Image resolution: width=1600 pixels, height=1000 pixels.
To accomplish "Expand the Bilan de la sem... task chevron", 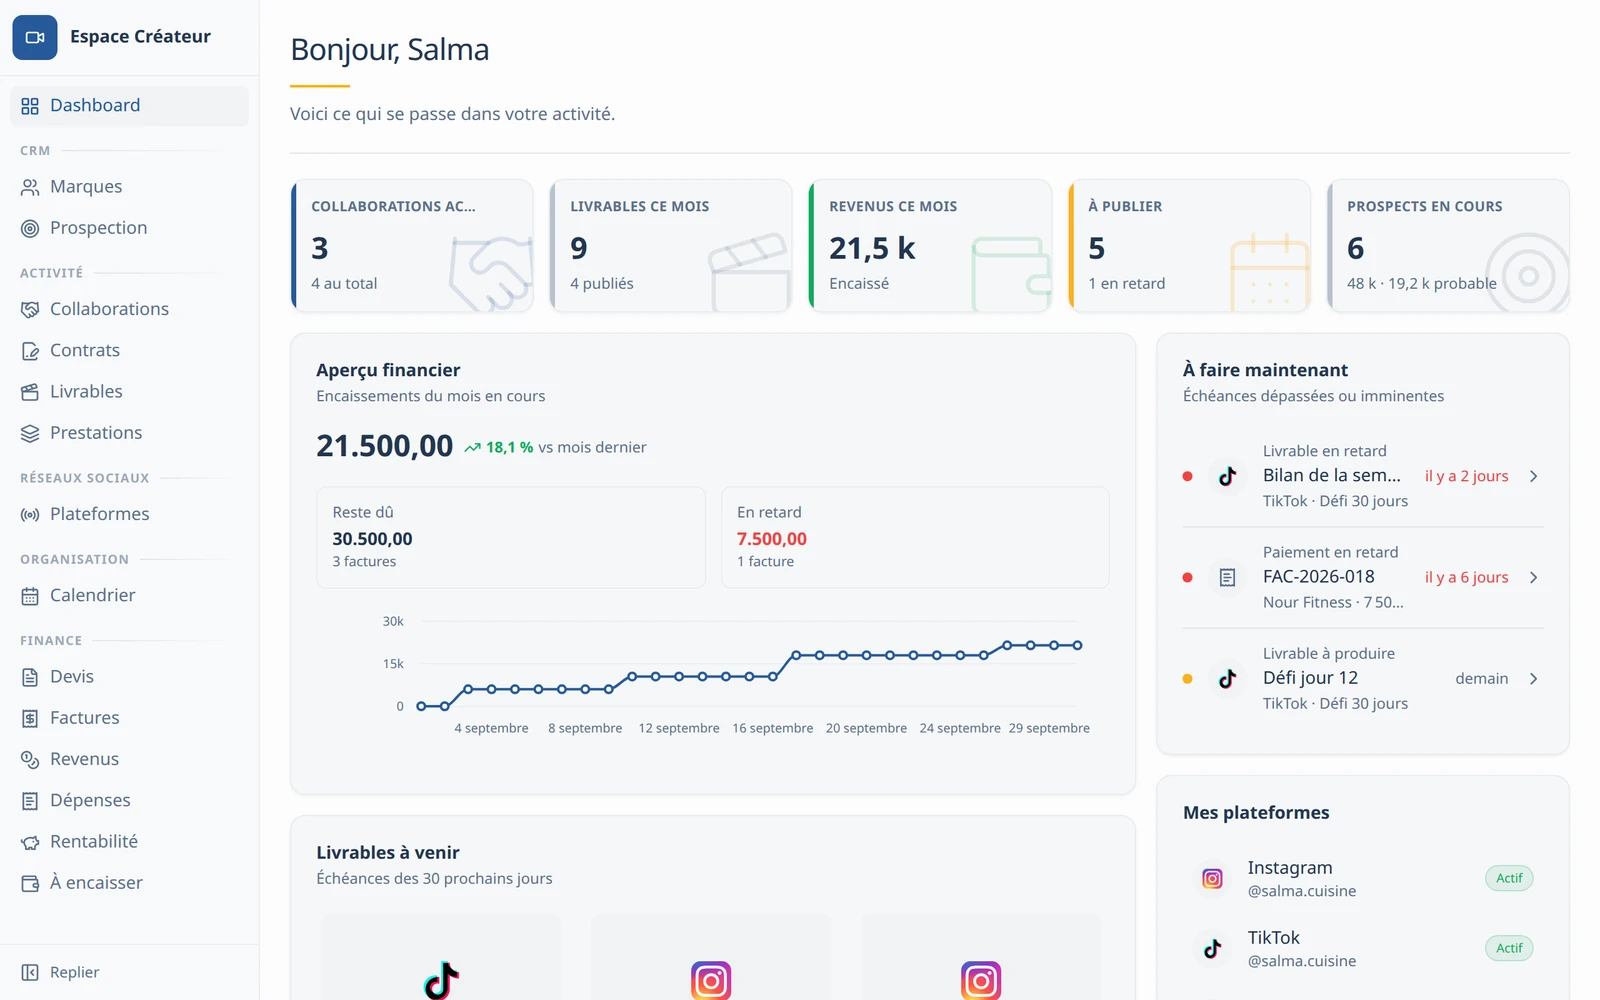I will pos(1534,476).
